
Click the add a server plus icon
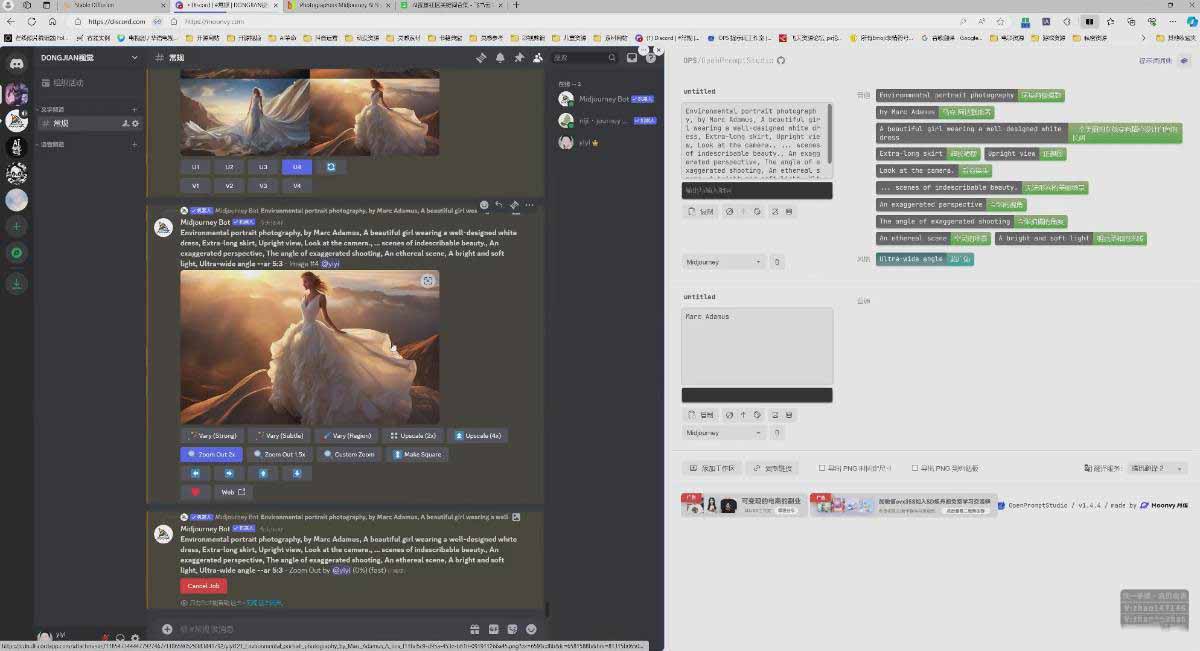pyautogui.click(x=16, y=227)
